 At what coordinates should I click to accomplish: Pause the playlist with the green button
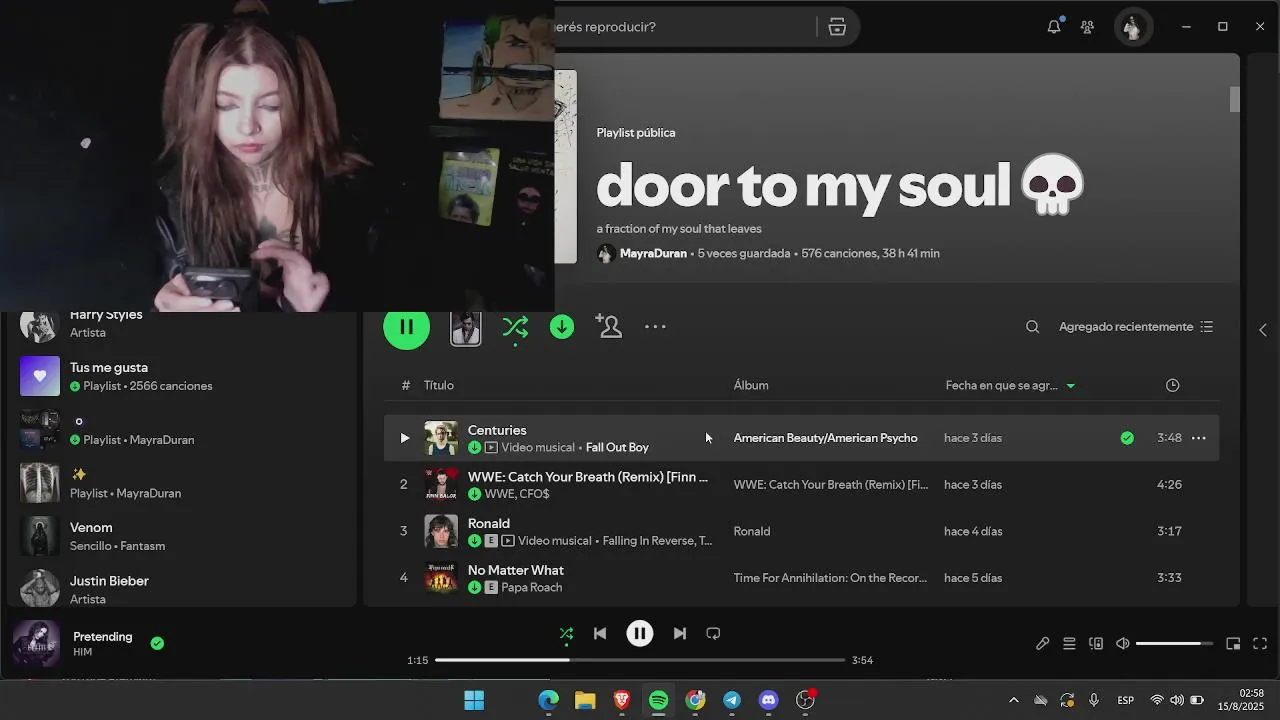(406, 326)
